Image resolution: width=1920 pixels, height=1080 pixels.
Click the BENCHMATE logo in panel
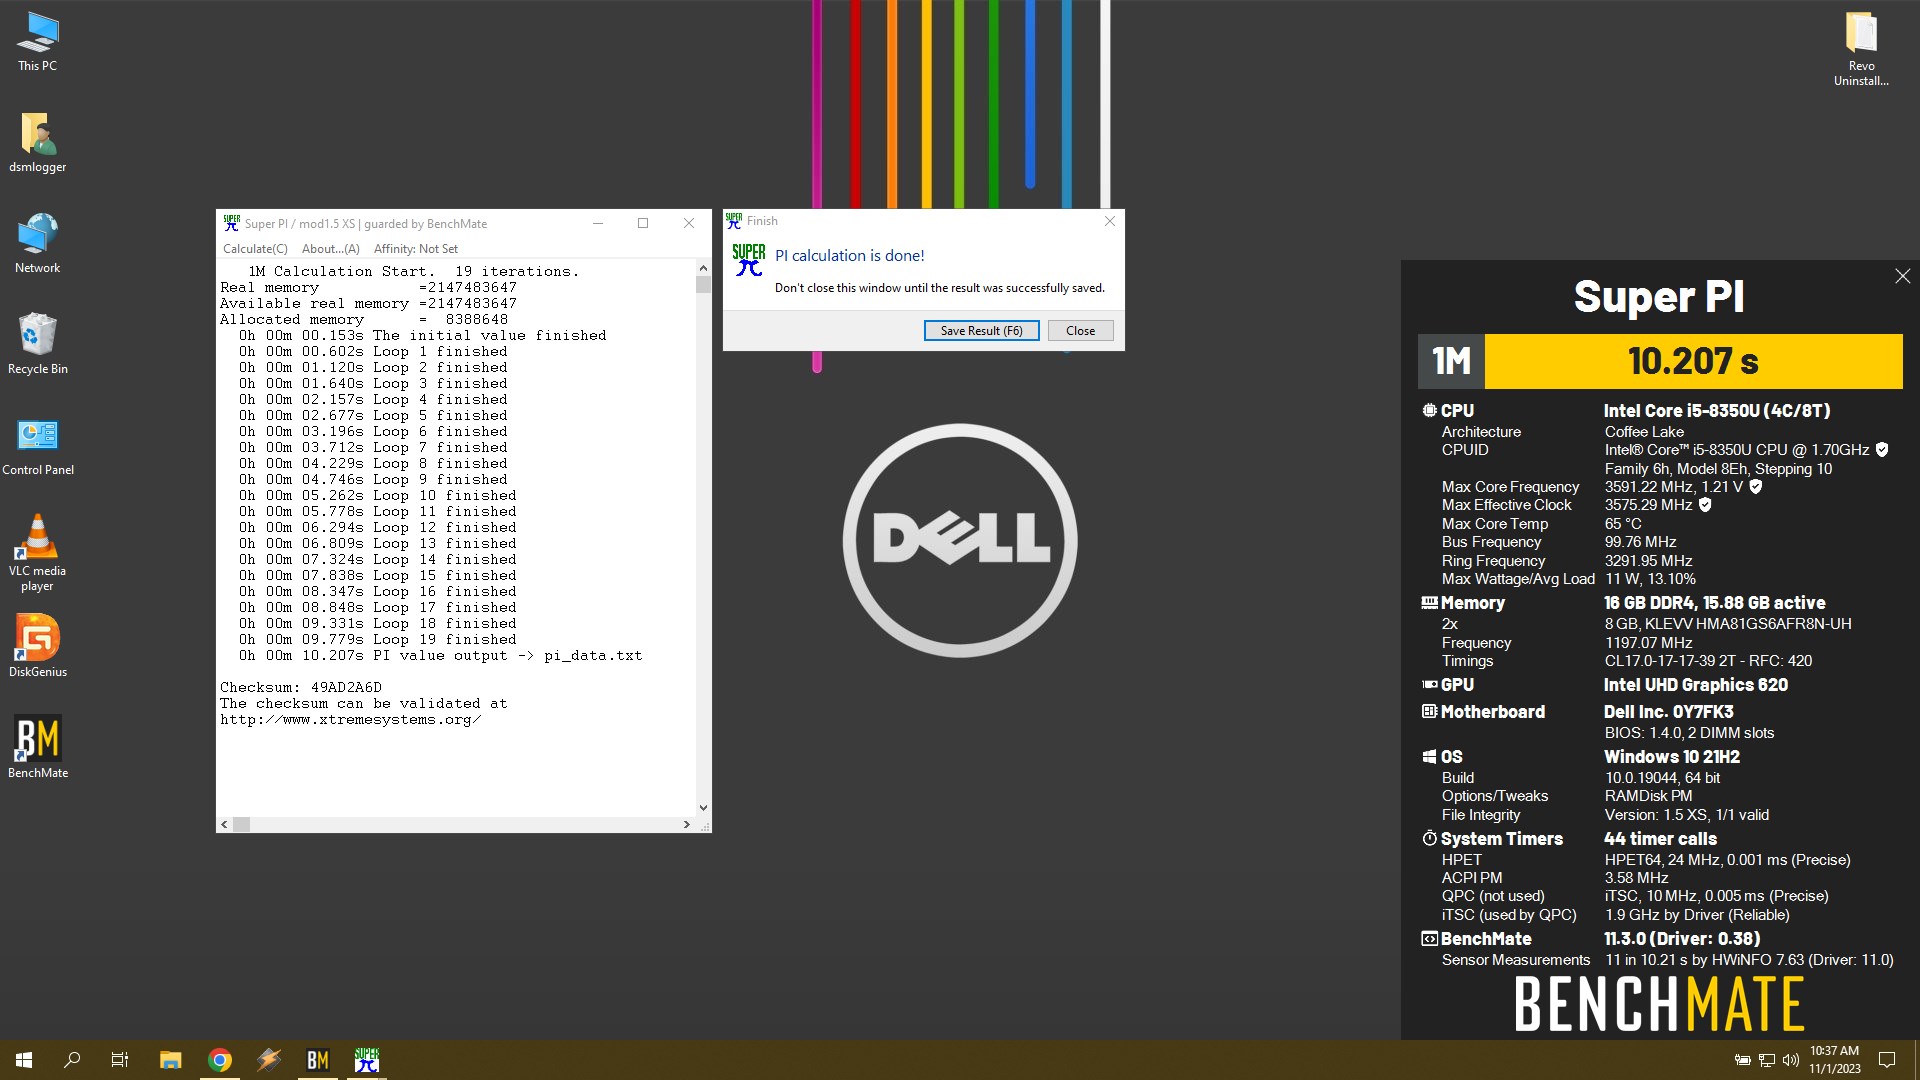point(1659,1004)
